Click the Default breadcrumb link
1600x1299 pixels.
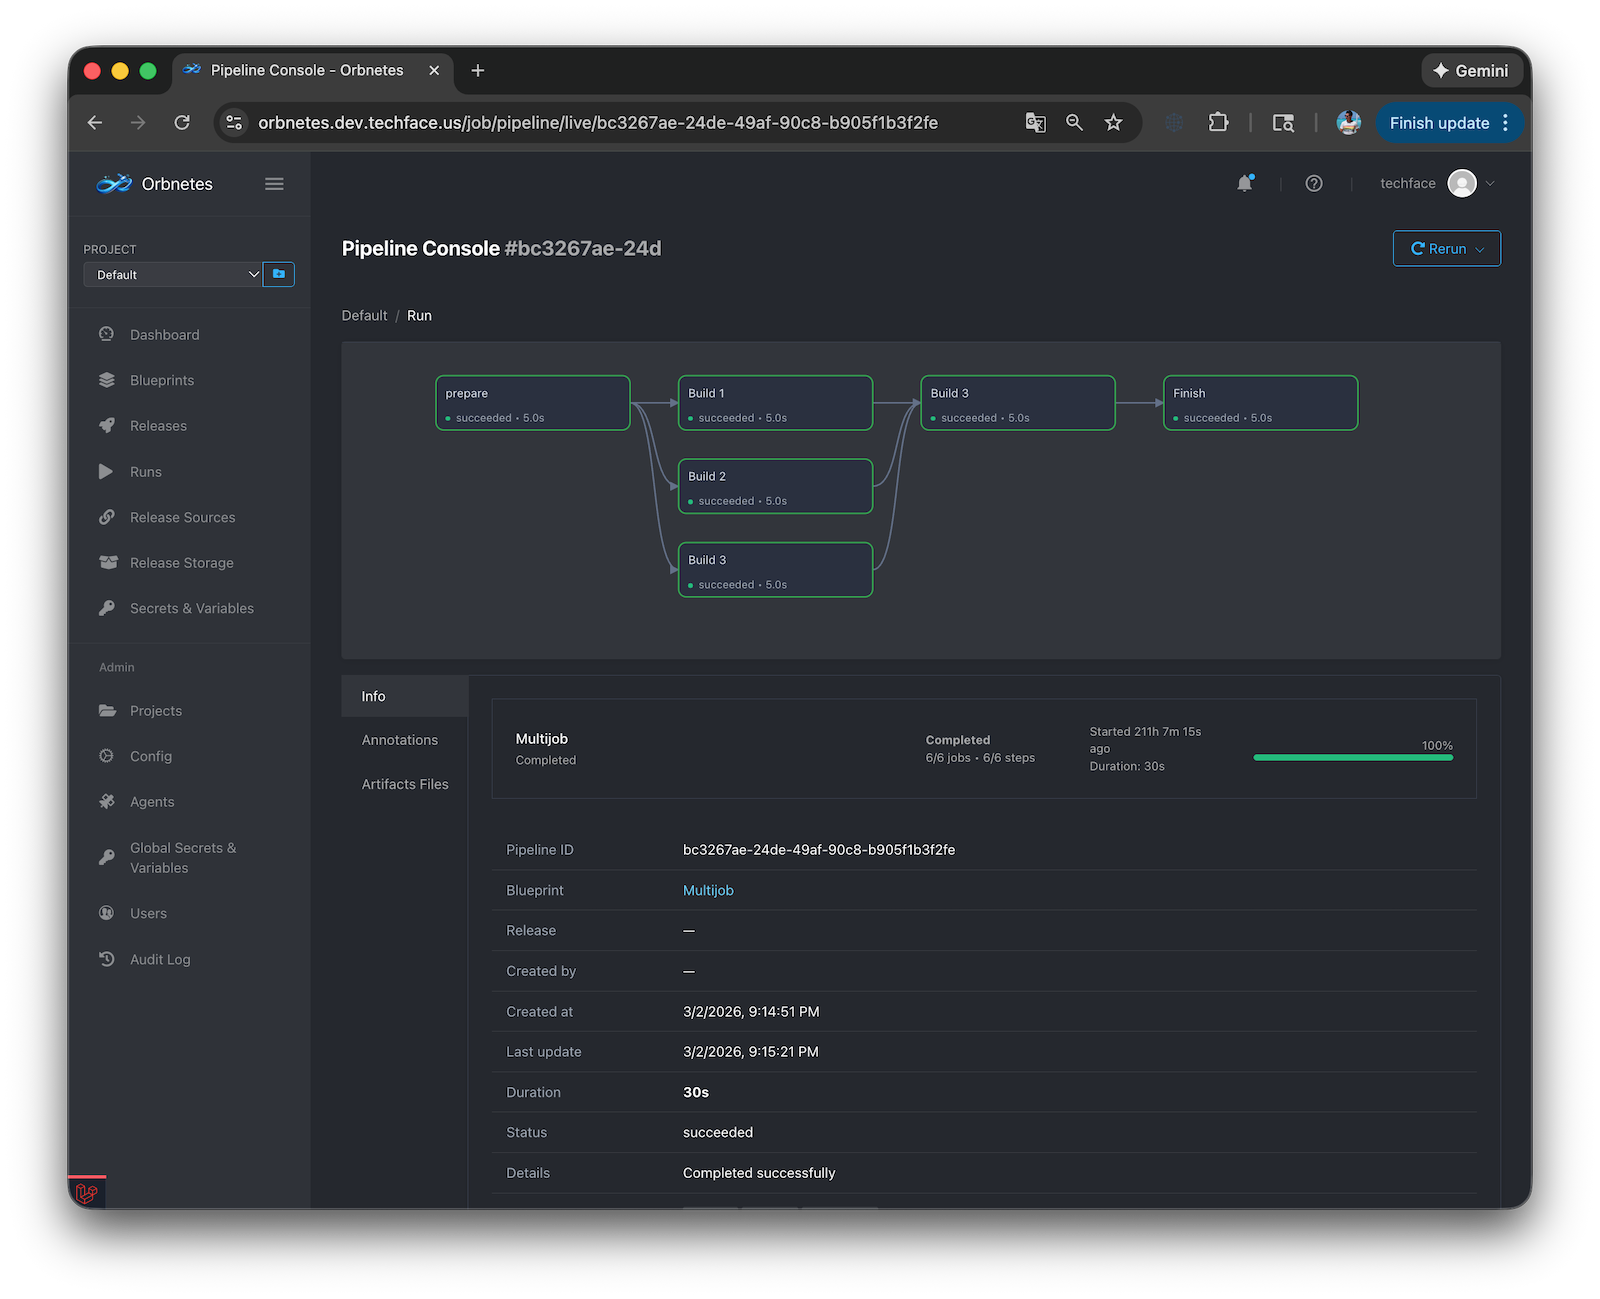[x=364, y=315]
